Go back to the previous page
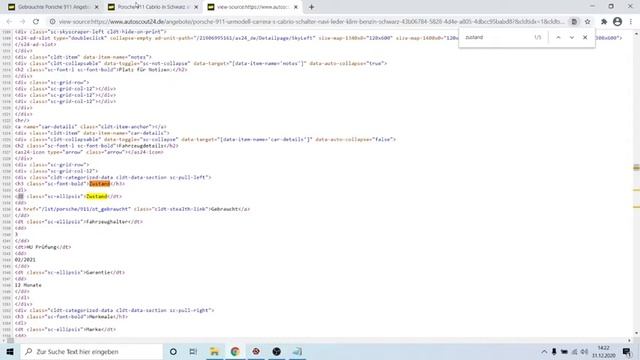The width and height of the screenshot is (640, 360). [9, 22]
